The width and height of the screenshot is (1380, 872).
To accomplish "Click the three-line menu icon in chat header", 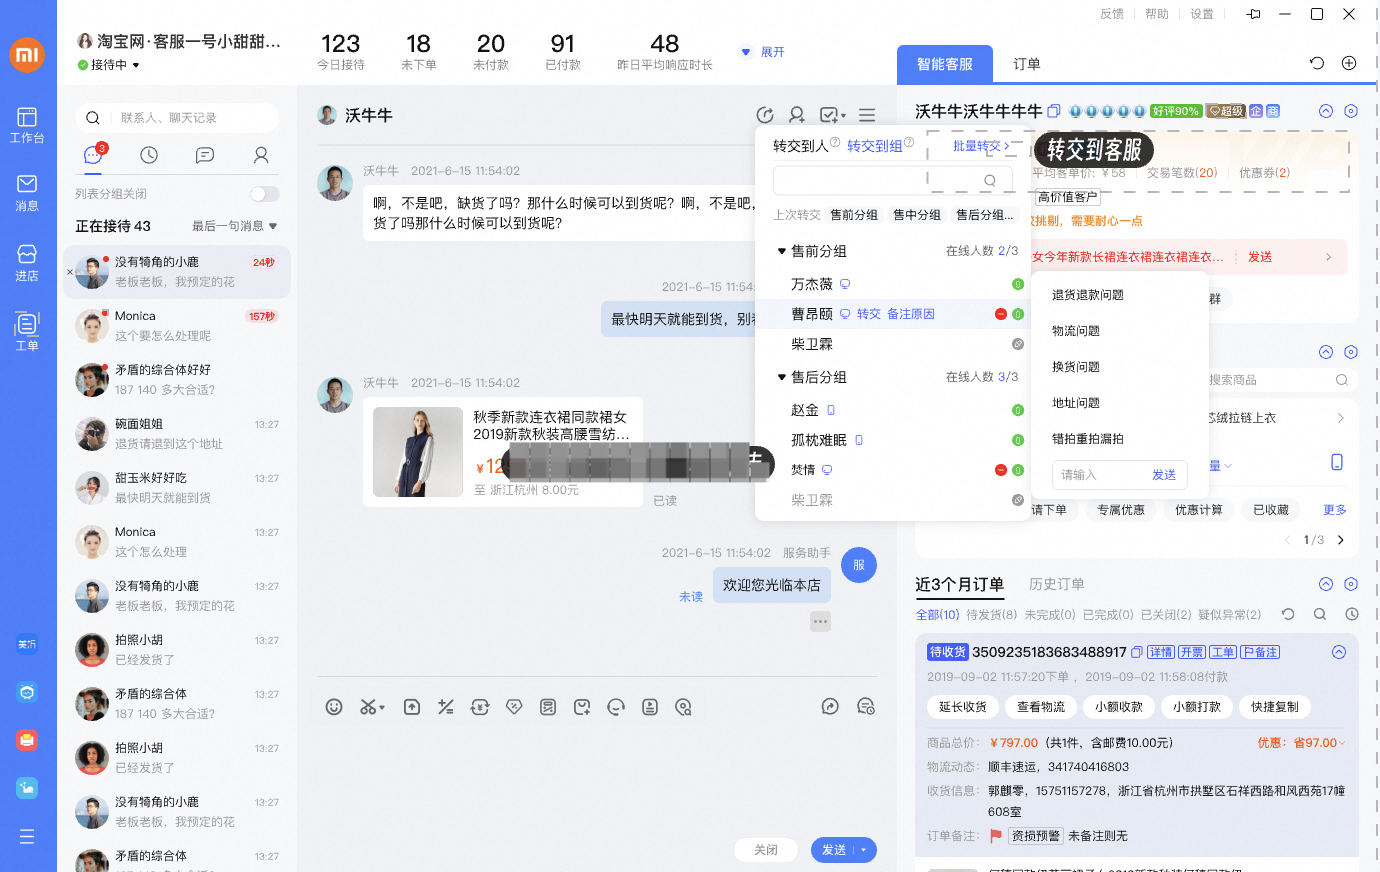I will (867, 115).
